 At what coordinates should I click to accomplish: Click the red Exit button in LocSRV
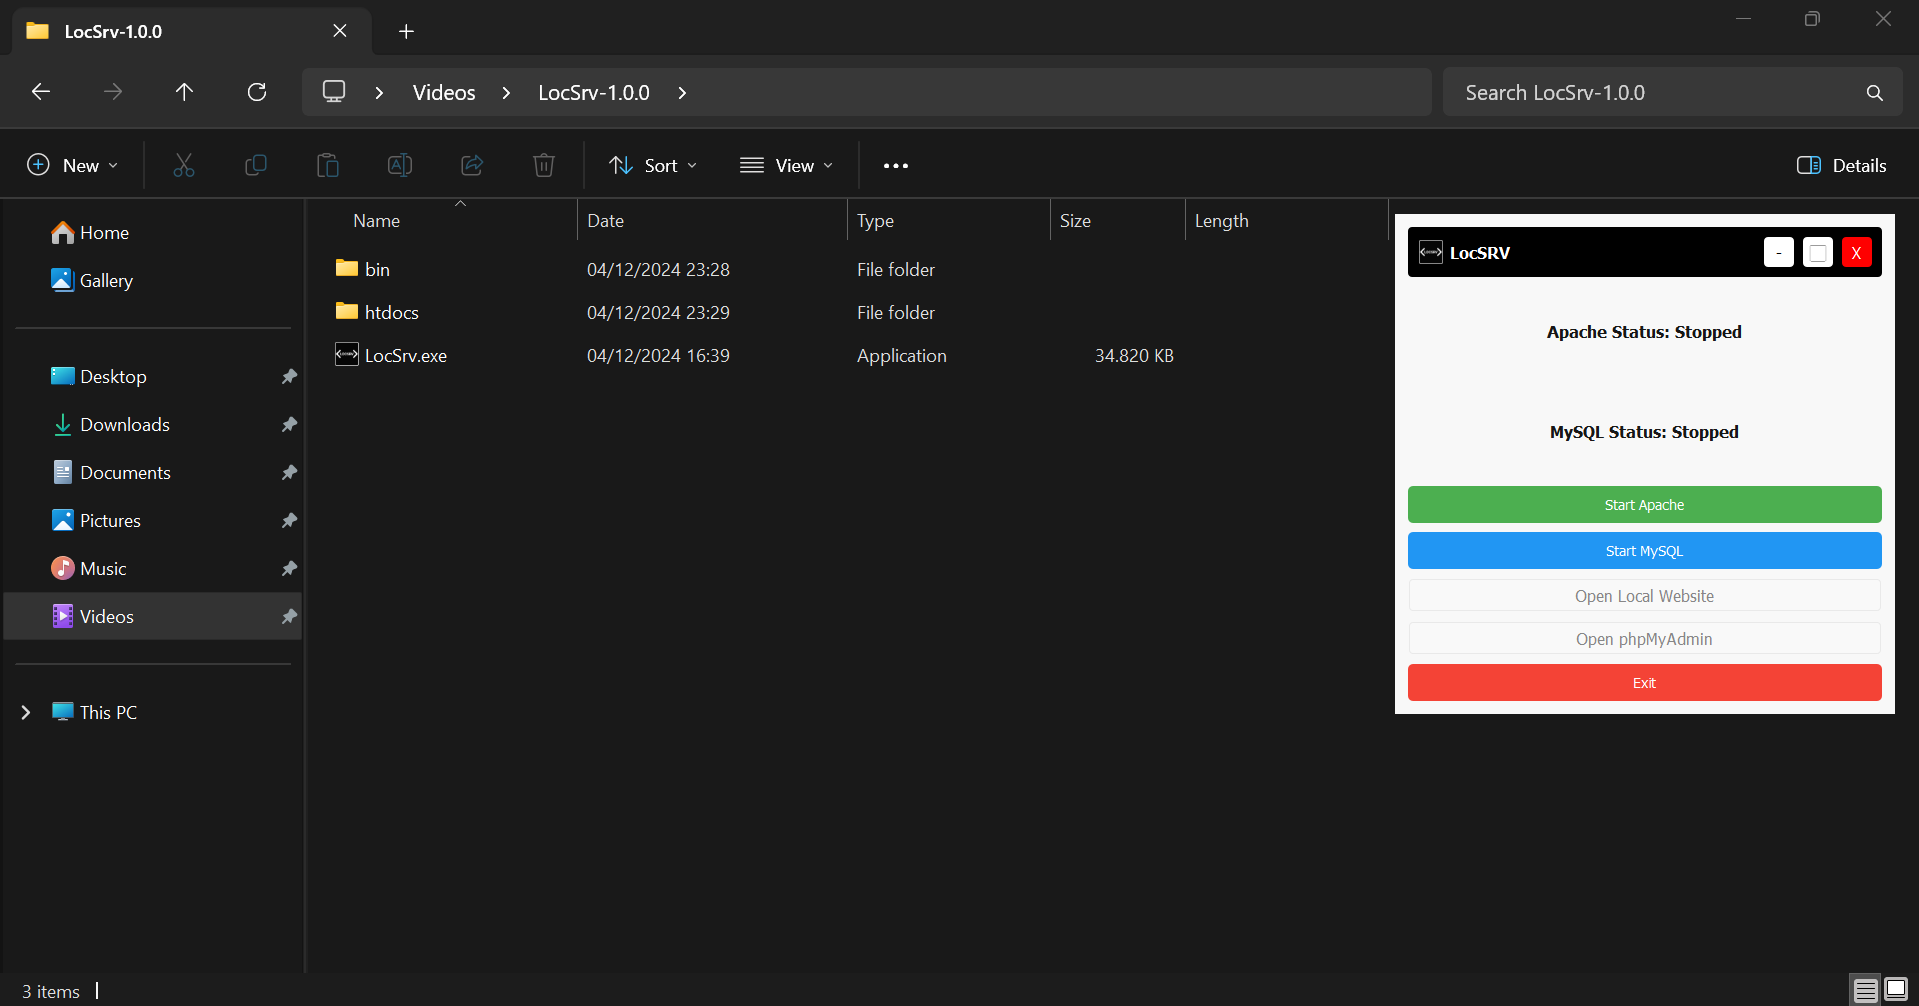pos(1644,683)
